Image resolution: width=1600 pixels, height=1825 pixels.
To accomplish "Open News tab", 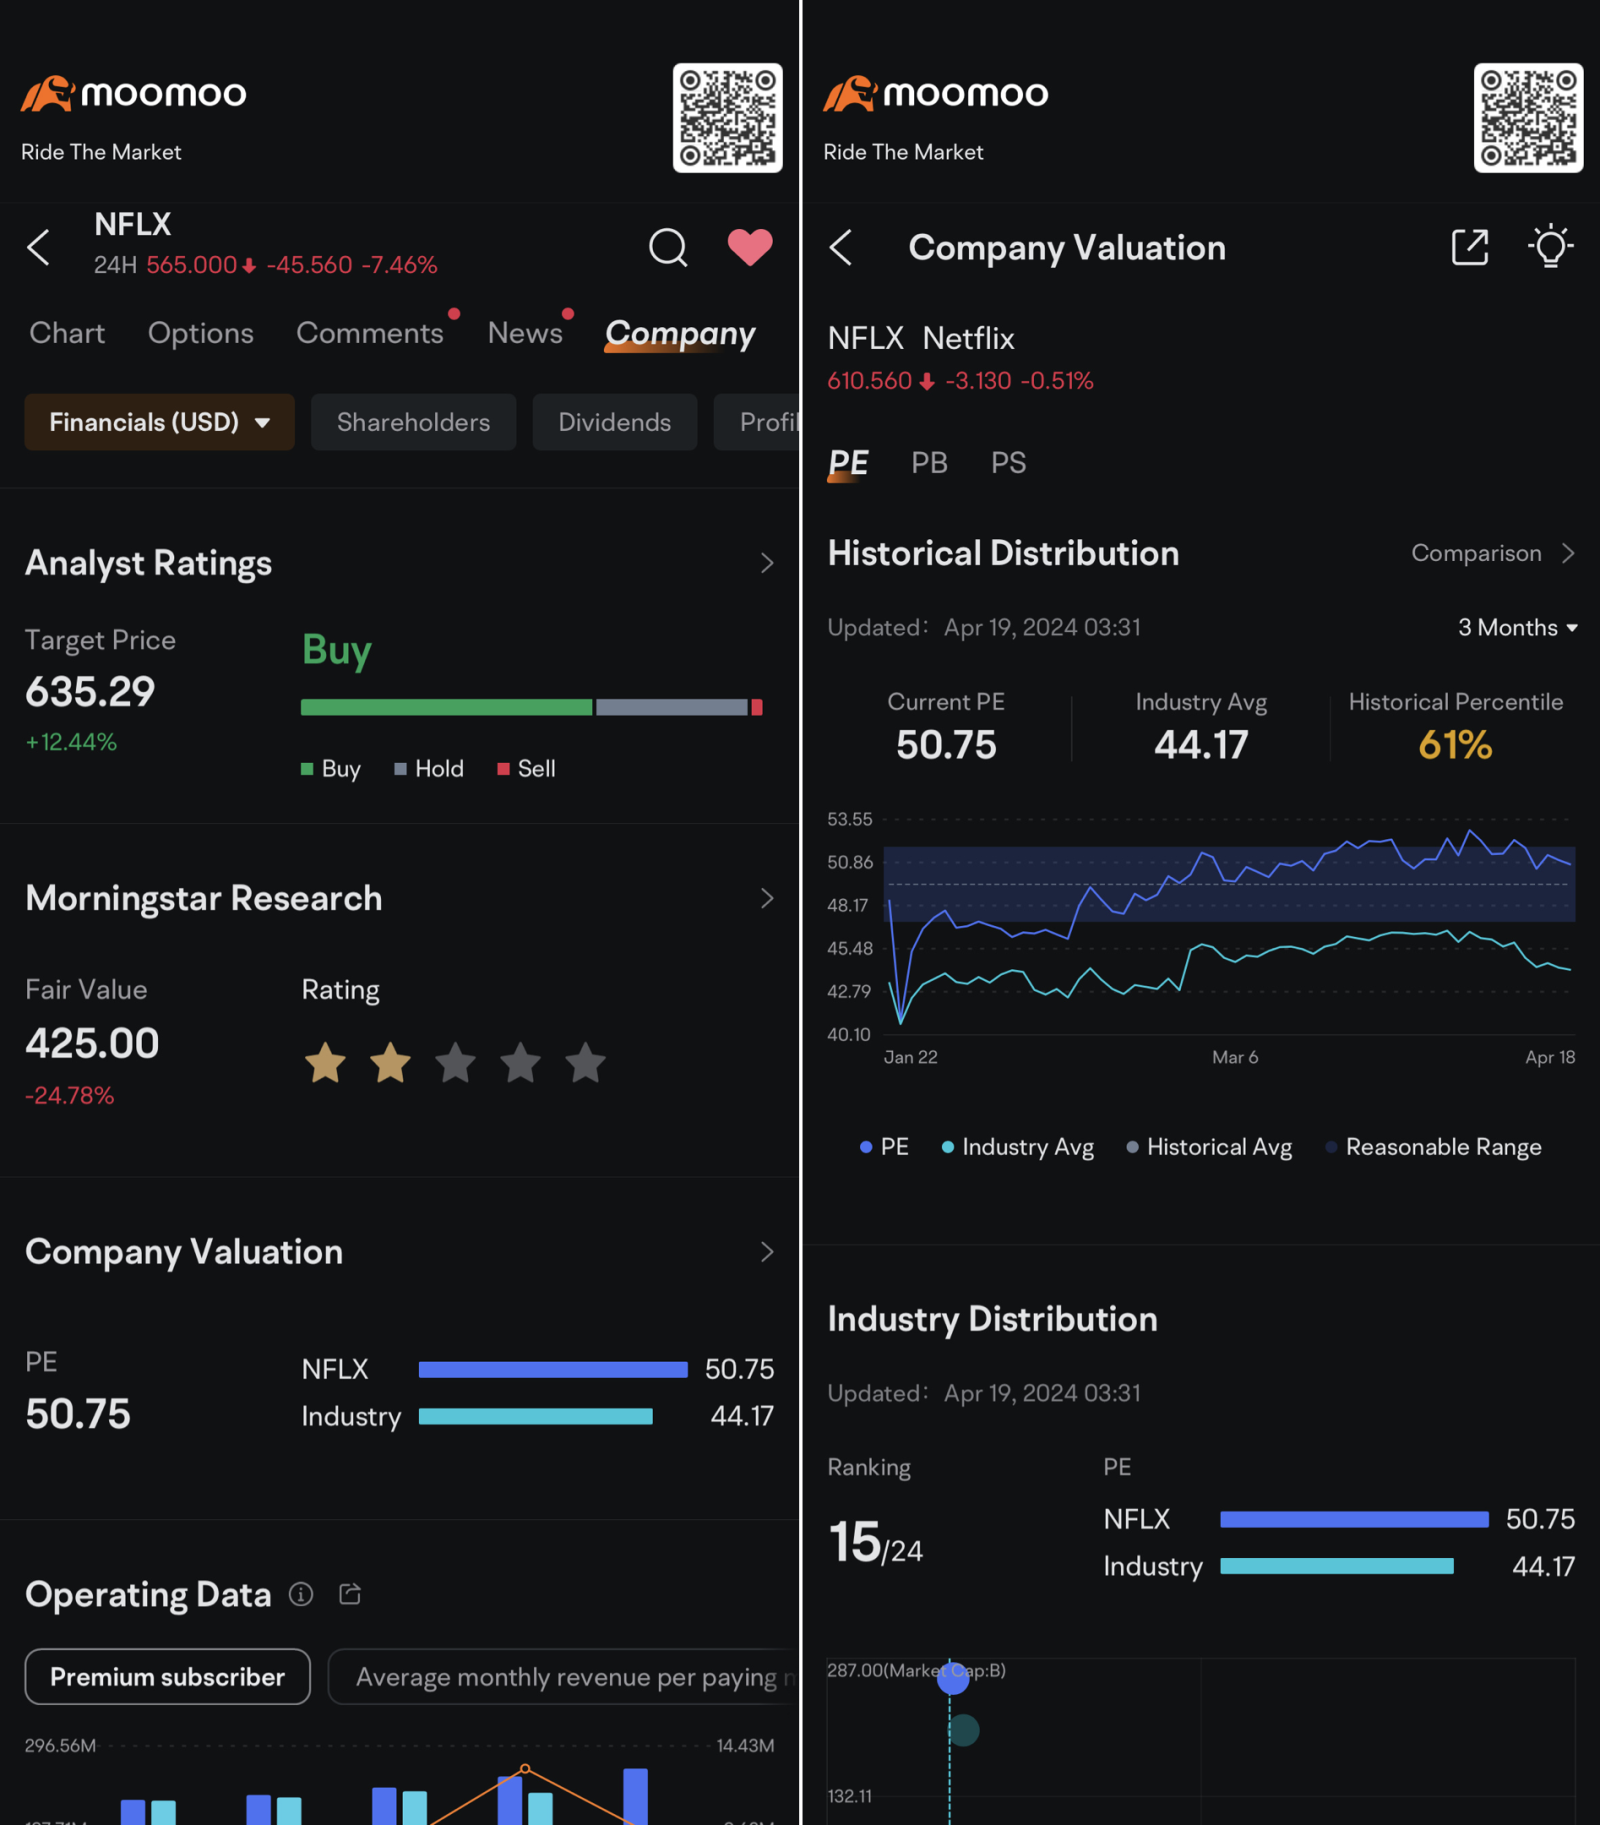I will [525, 333].
